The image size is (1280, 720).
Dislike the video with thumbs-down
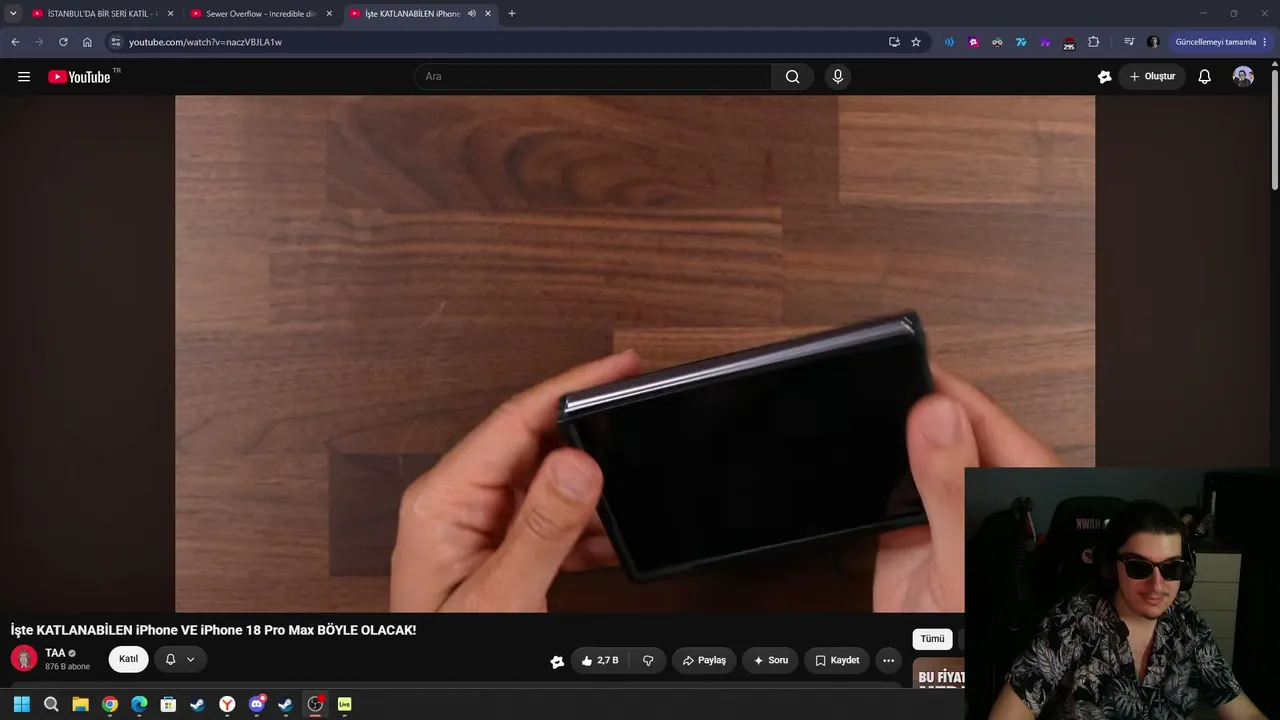point(648,661)
